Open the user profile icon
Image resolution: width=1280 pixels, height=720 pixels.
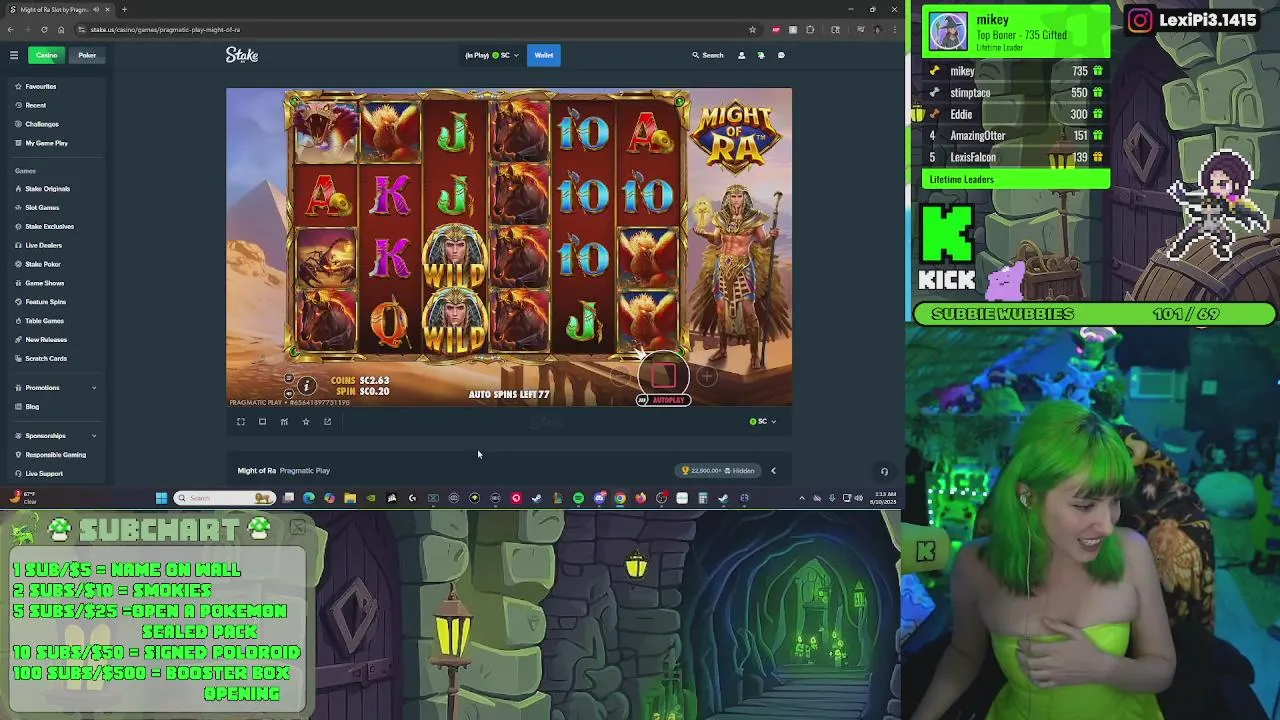pyautogui.click(x=741, y=55)
